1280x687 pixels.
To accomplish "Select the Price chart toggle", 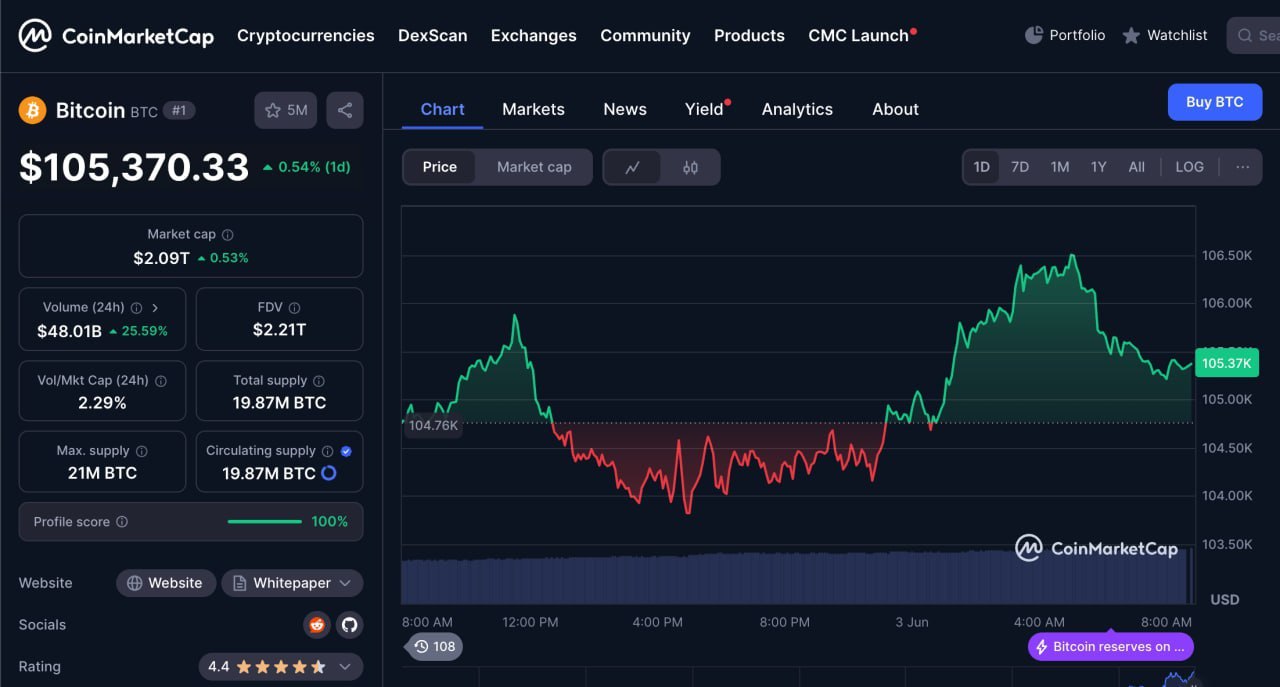I will click(440, 167).
